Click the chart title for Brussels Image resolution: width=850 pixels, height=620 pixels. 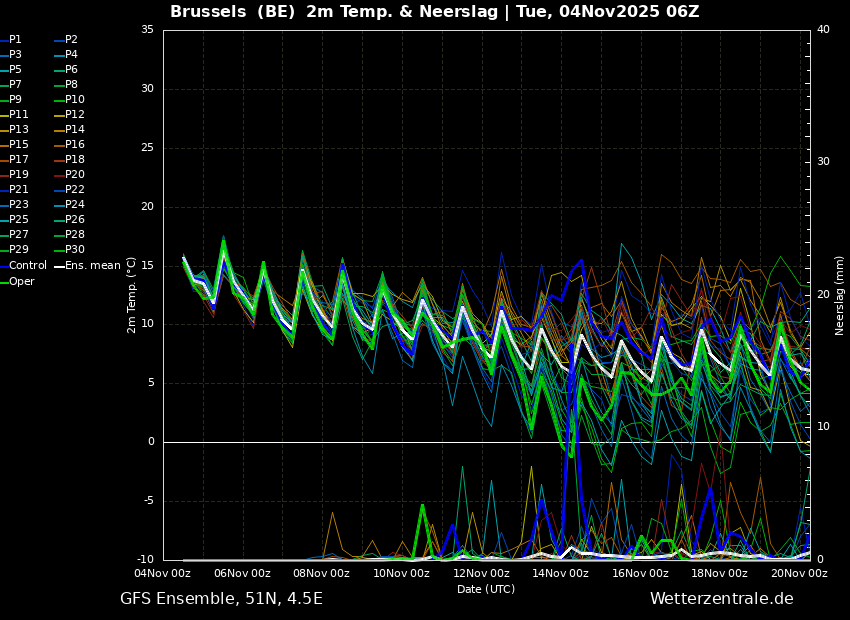434,12
